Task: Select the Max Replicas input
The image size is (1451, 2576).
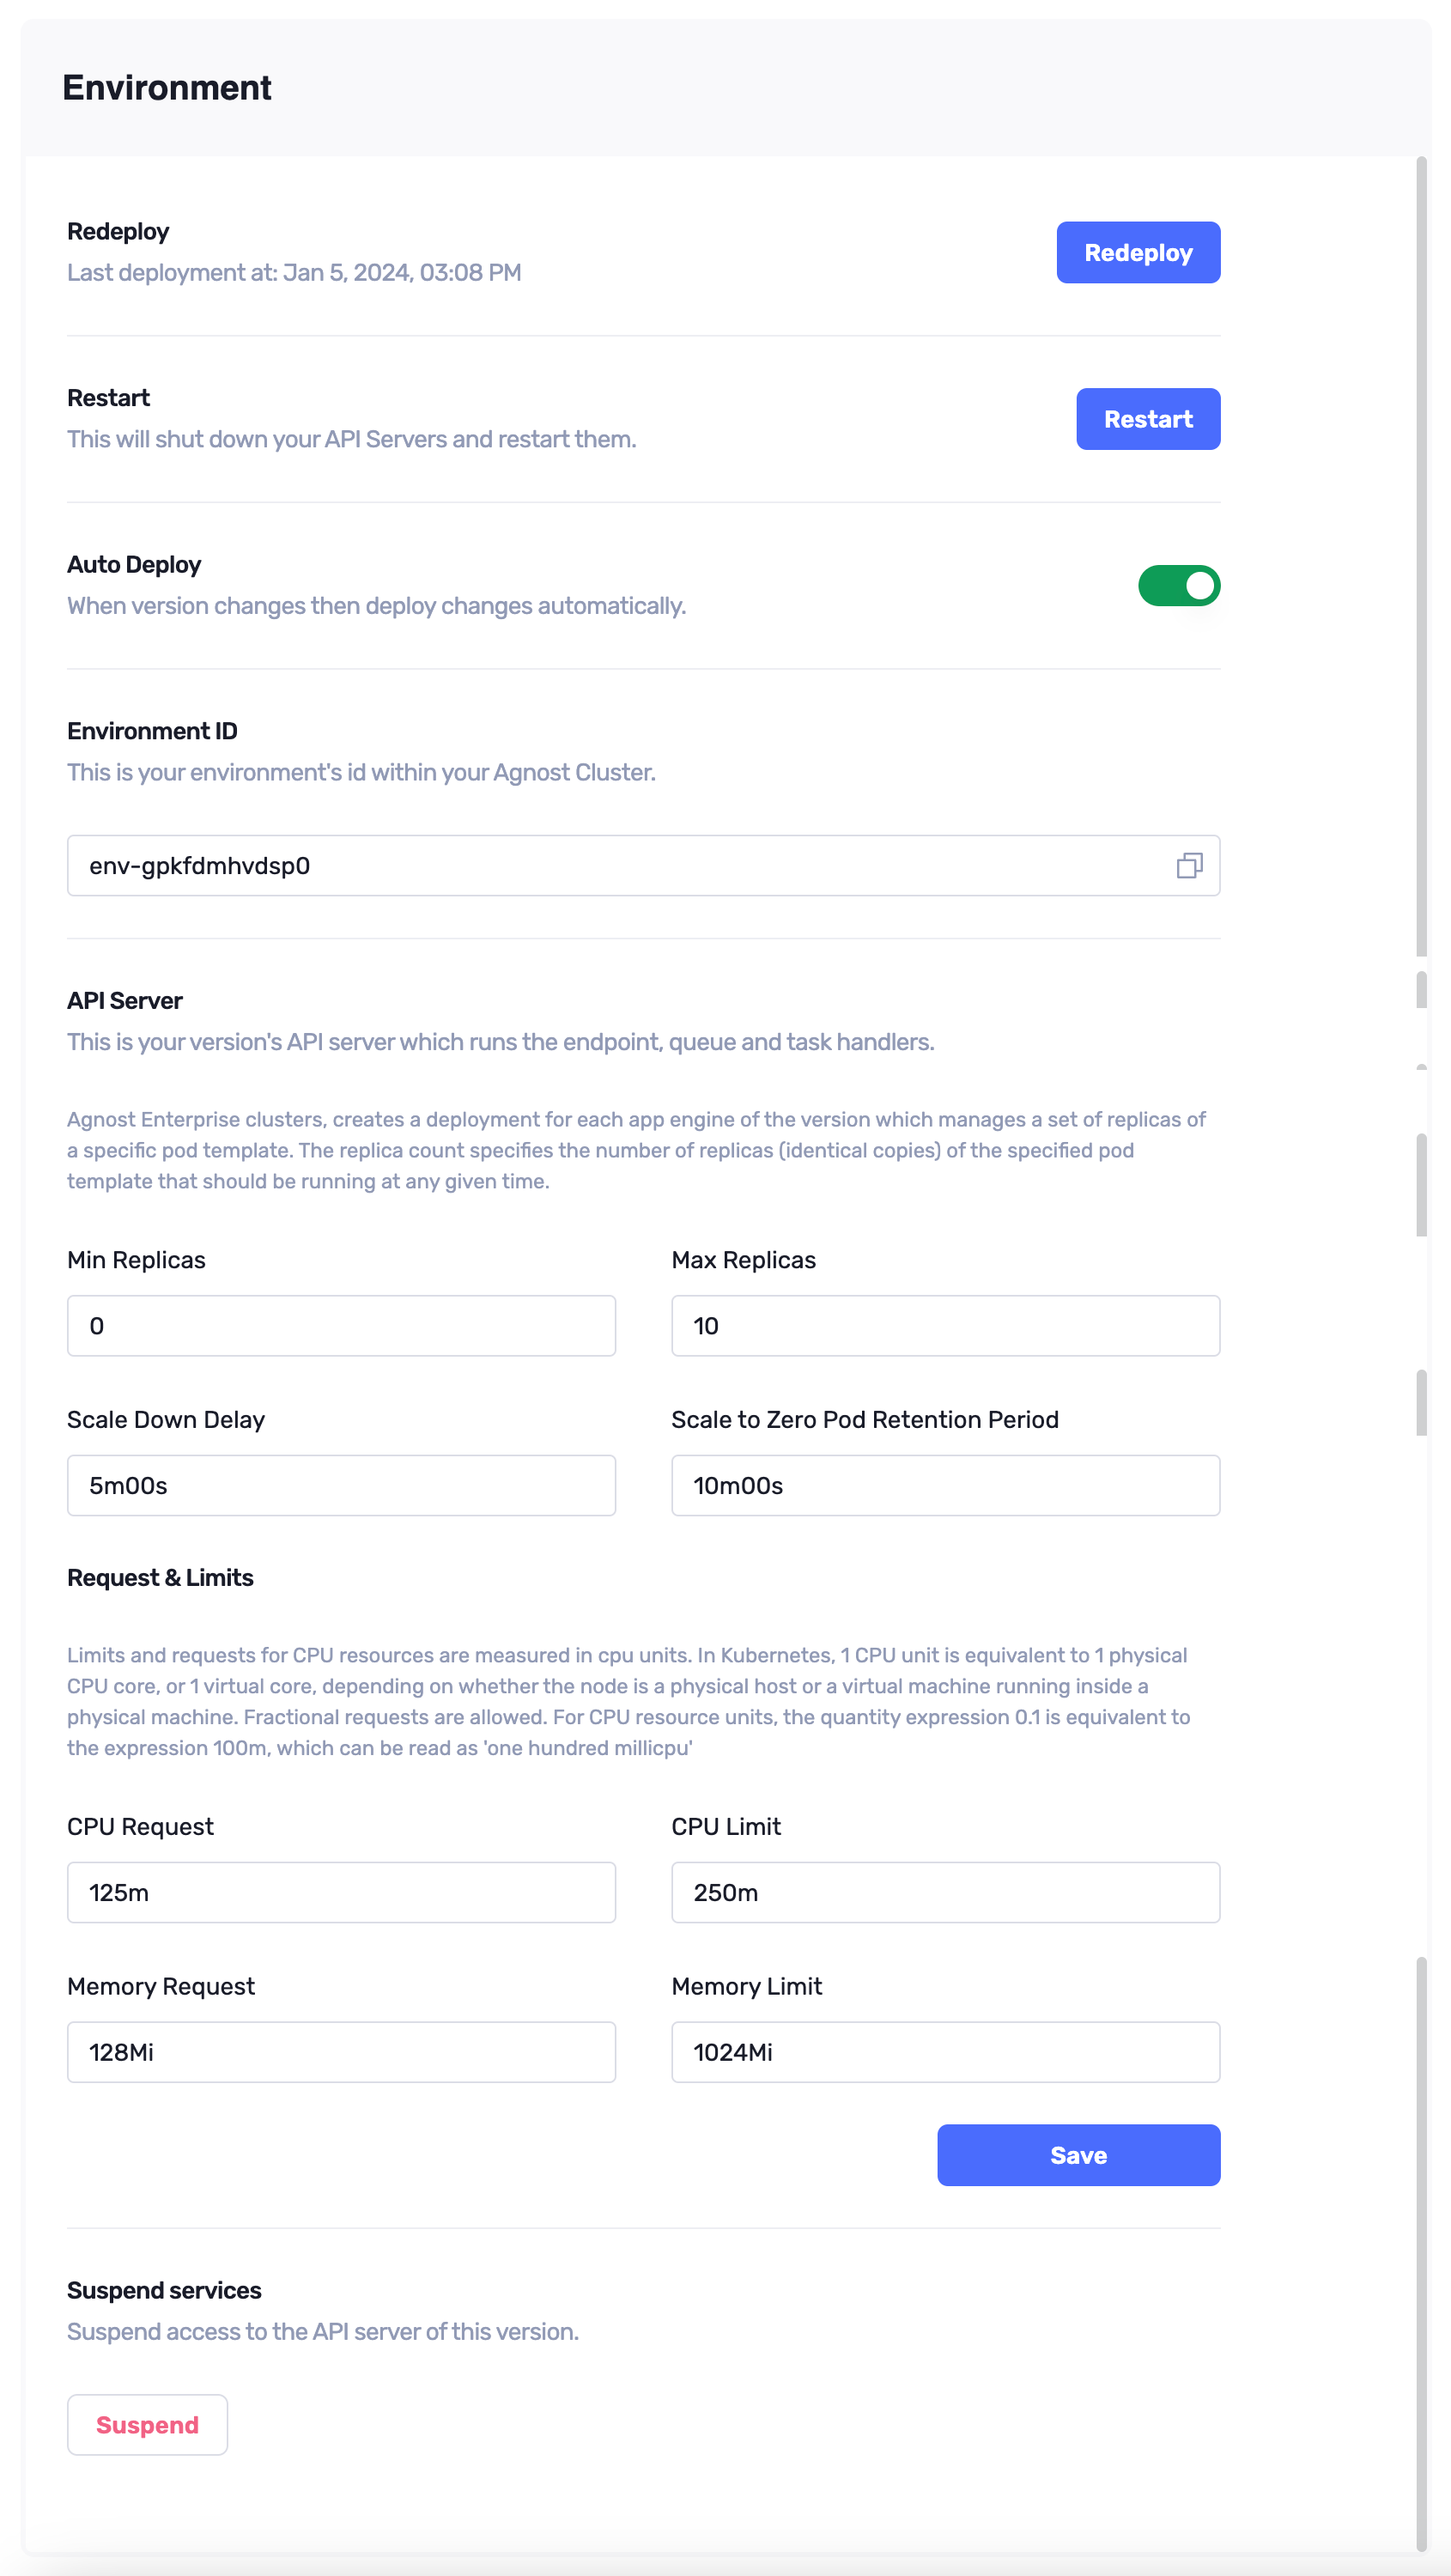Action: (944, 1326)
